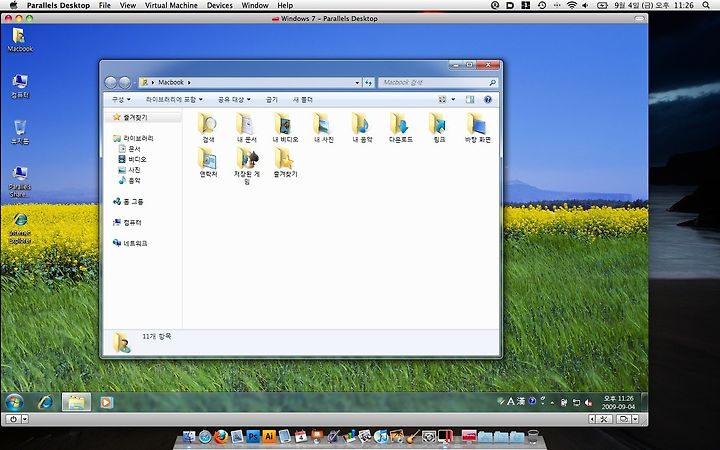Open the 내 음악 folder

[362, 128]
